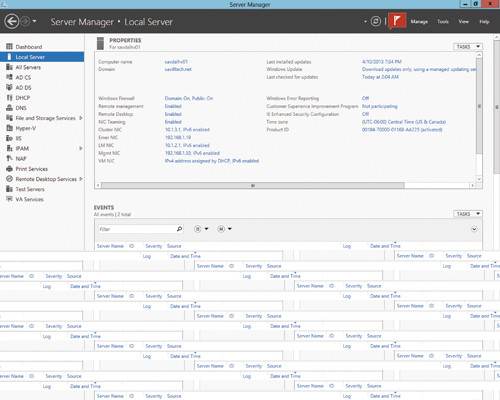Click Windows Error Reporting Off link
The width and height of the screenshot is (500, 400).
(365, 98)
